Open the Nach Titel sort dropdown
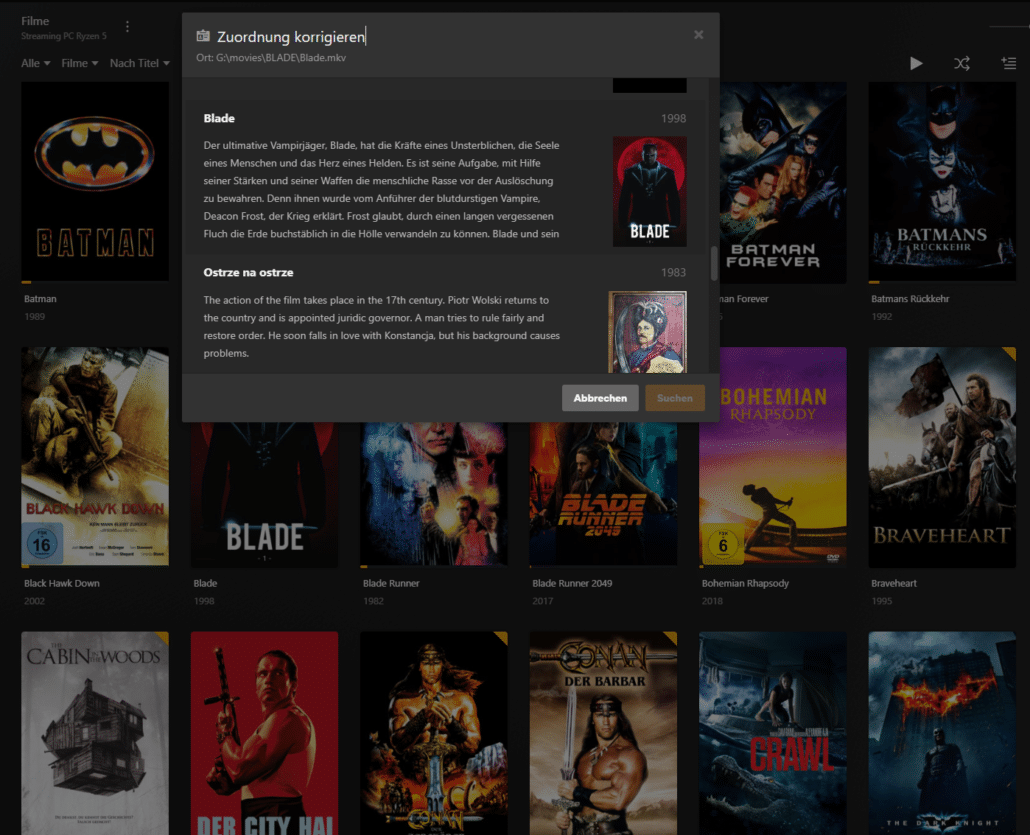This screenshot has height=835, width=1030. click(x=138, y=63)
